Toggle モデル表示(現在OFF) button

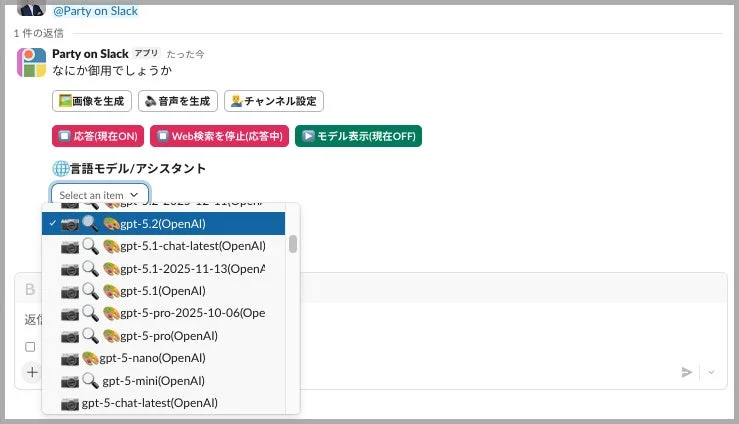[359, 136]
